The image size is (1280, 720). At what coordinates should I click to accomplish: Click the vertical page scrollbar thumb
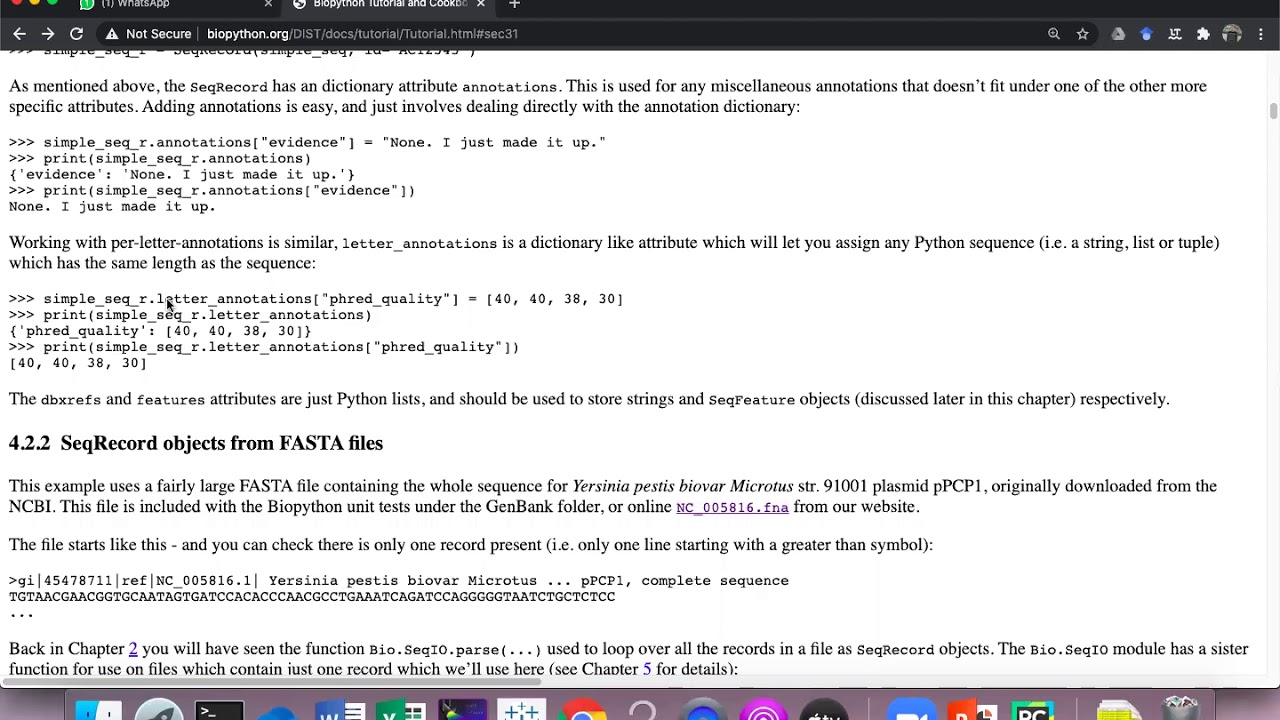tap(1273, 111)
